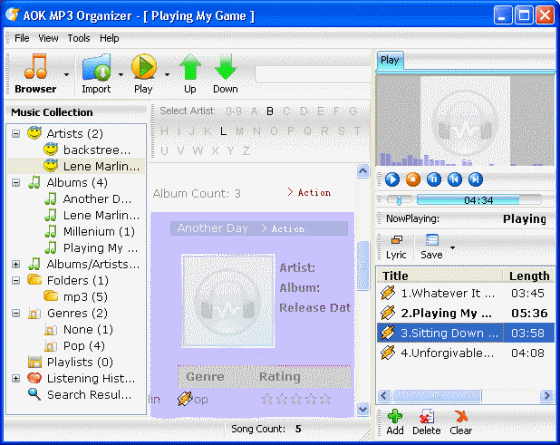This screenshot has height=445, width=560.
Task: Collapse the Artists (2) node
Action: [16, 134]
